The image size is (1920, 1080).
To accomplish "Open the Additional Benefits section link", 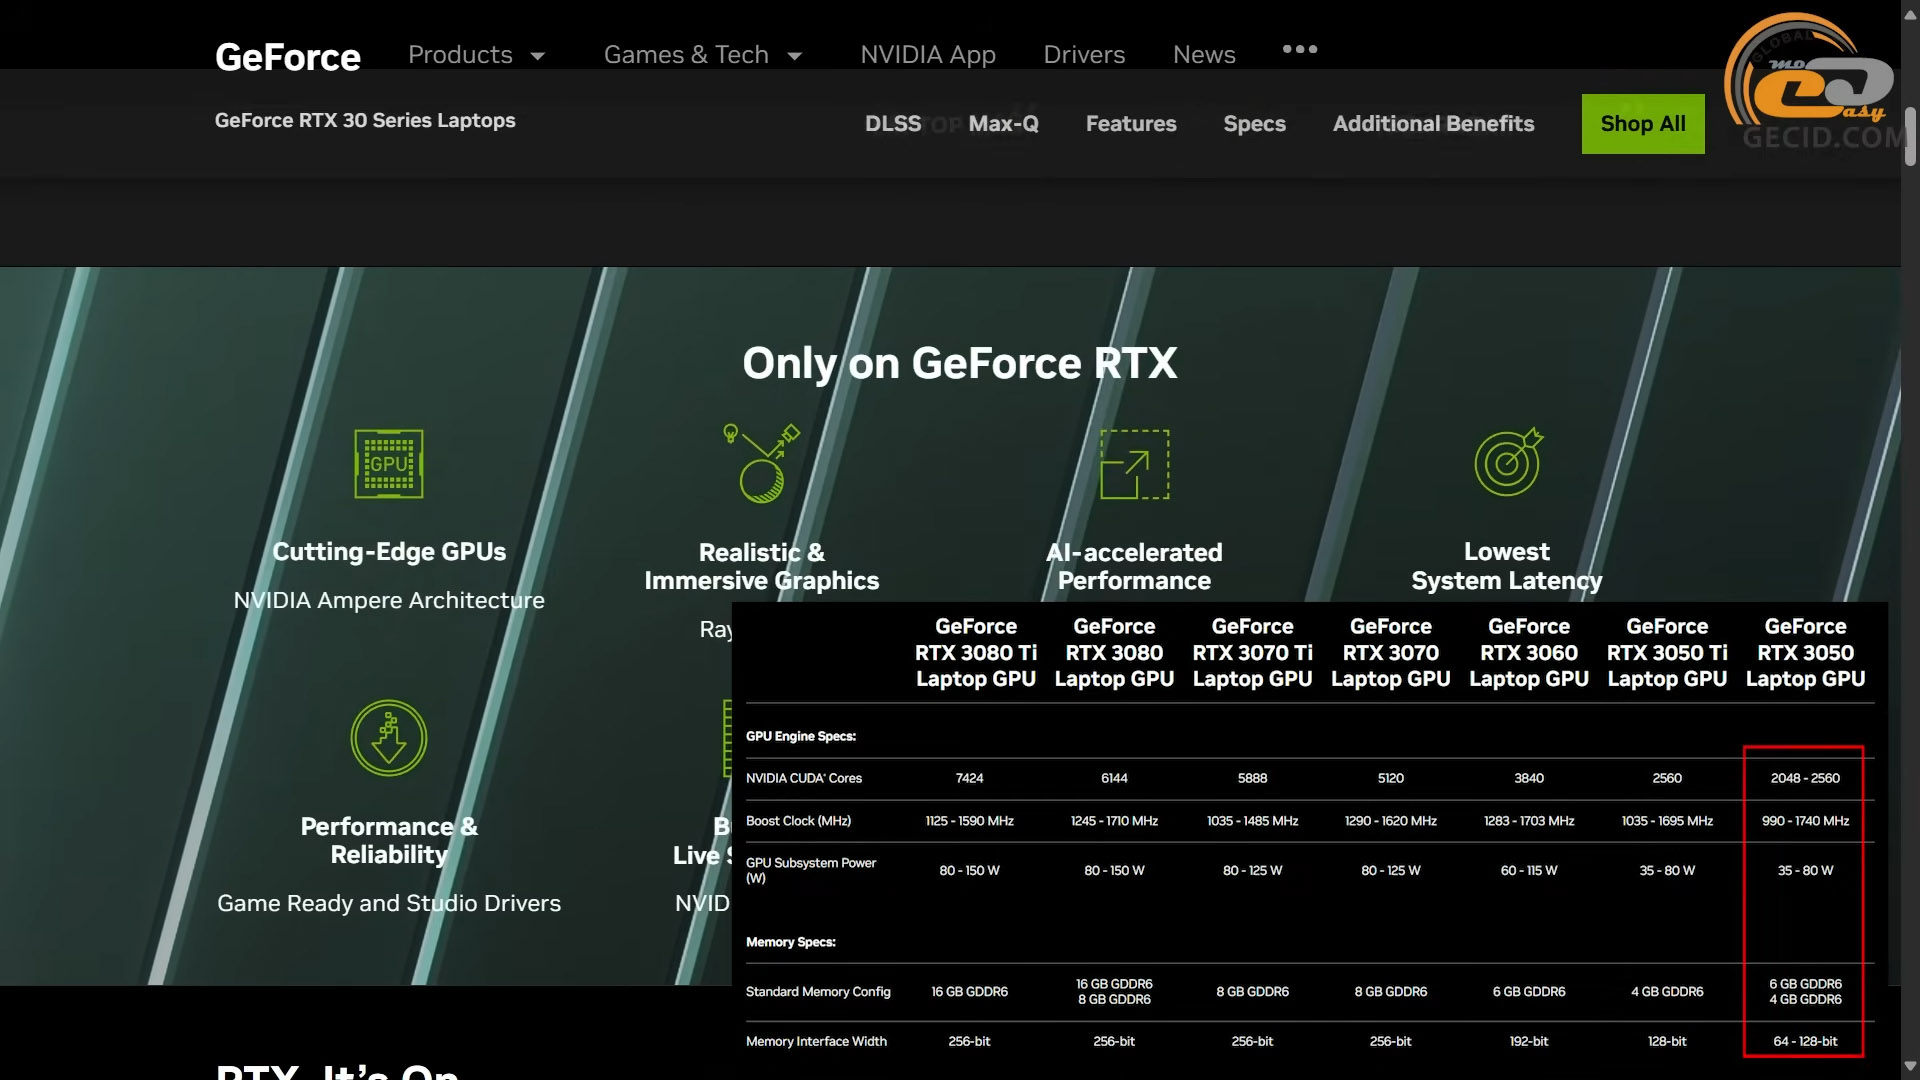I will [1433, 124].
